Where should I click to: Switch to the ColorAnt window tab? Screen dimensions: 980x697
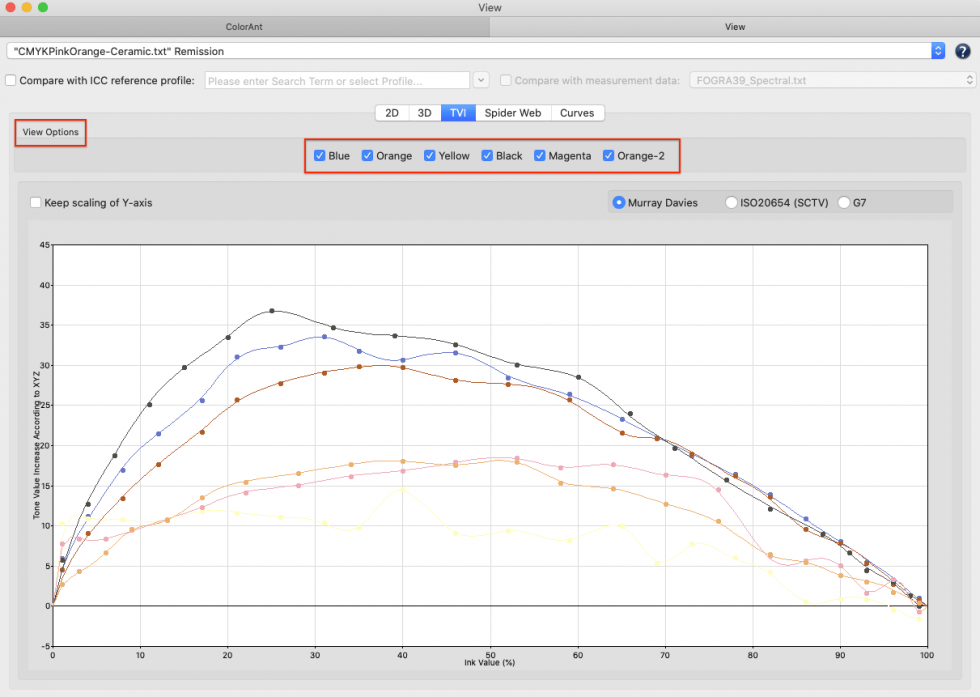click(x=244, y=26)
